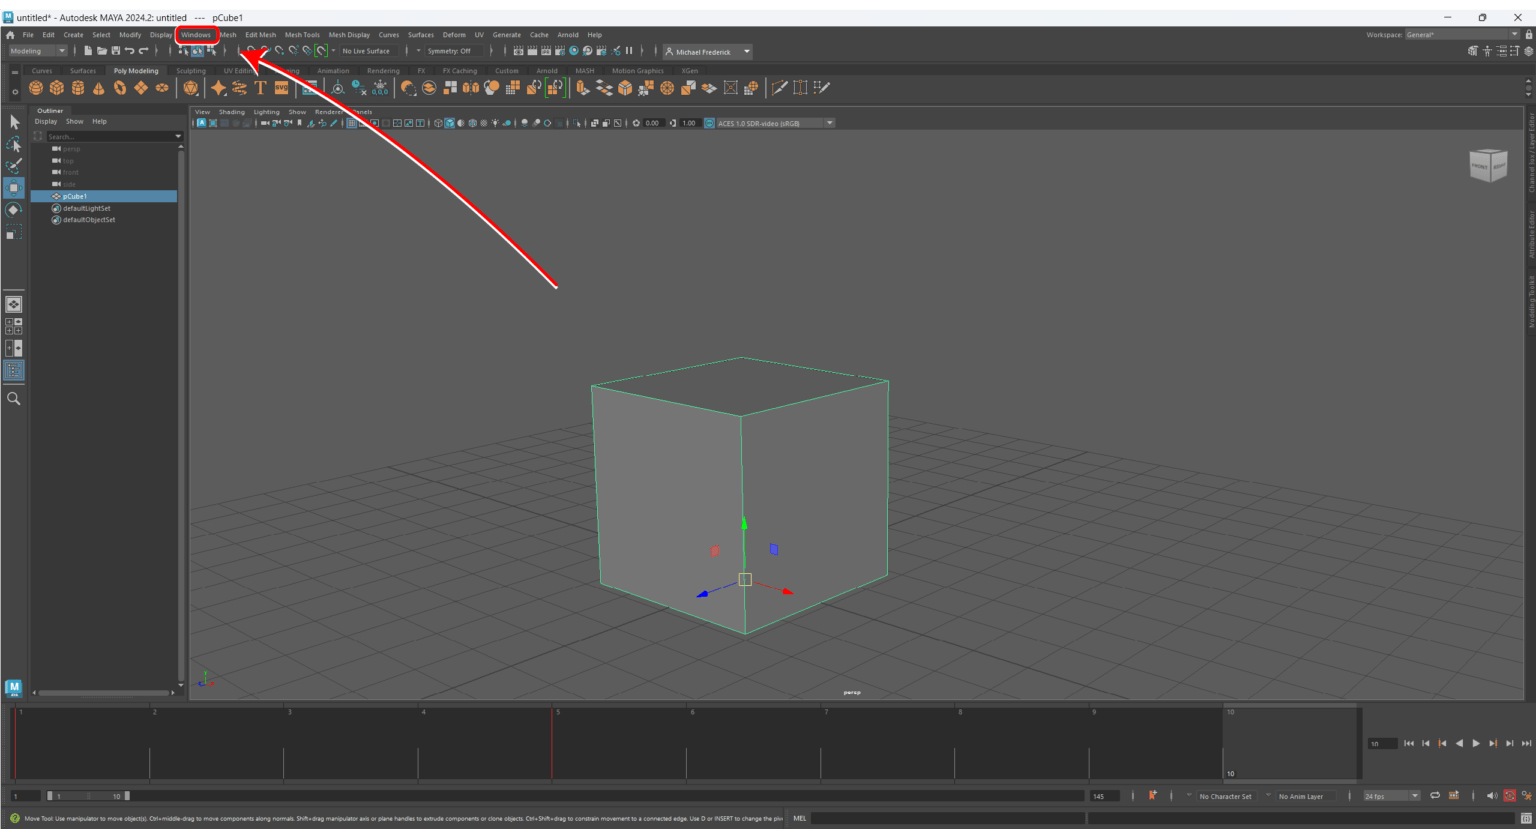Create a polygon plane from the shelf
Screen dimensions: 1536x829
point(141,88)
